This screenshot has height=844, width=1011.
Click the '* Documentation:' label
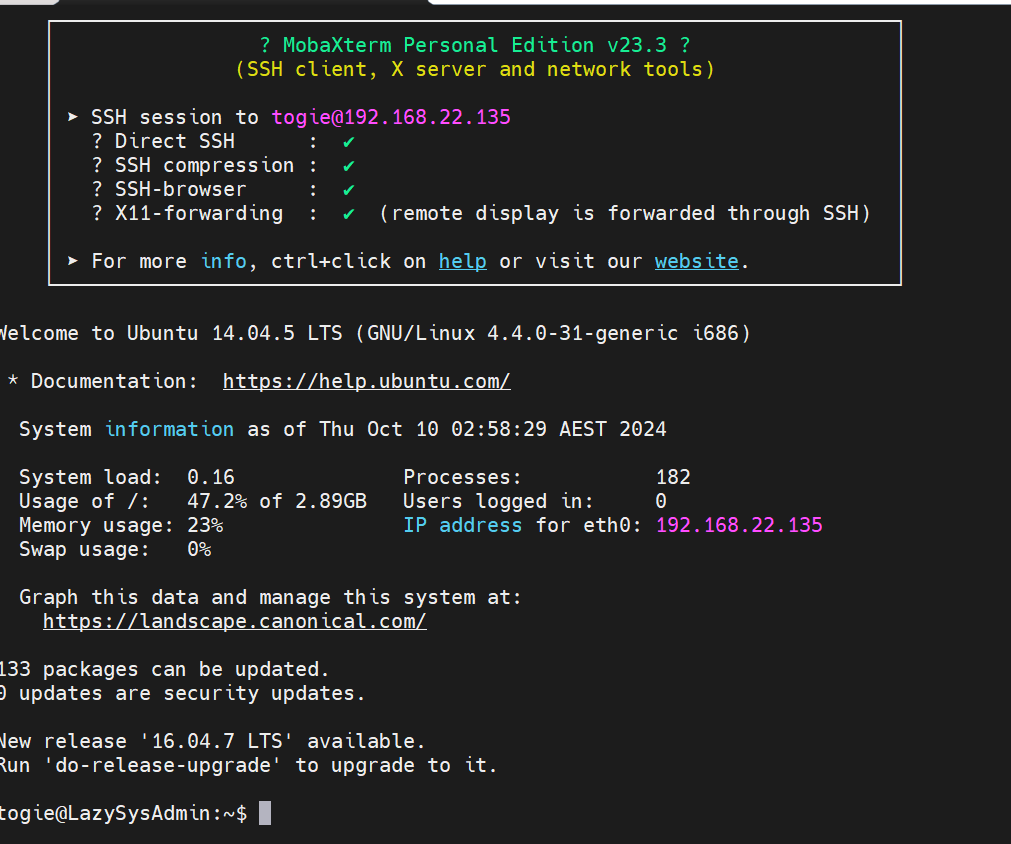pyautogui.click(x=103, y=381)
